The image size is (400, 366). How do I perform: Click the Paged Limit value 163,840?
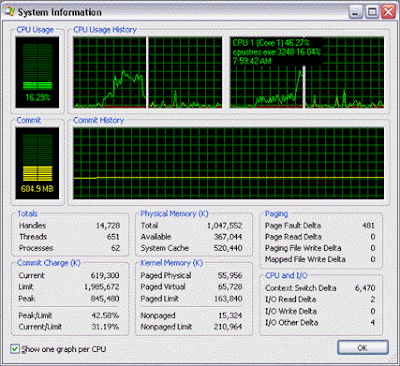228,298
